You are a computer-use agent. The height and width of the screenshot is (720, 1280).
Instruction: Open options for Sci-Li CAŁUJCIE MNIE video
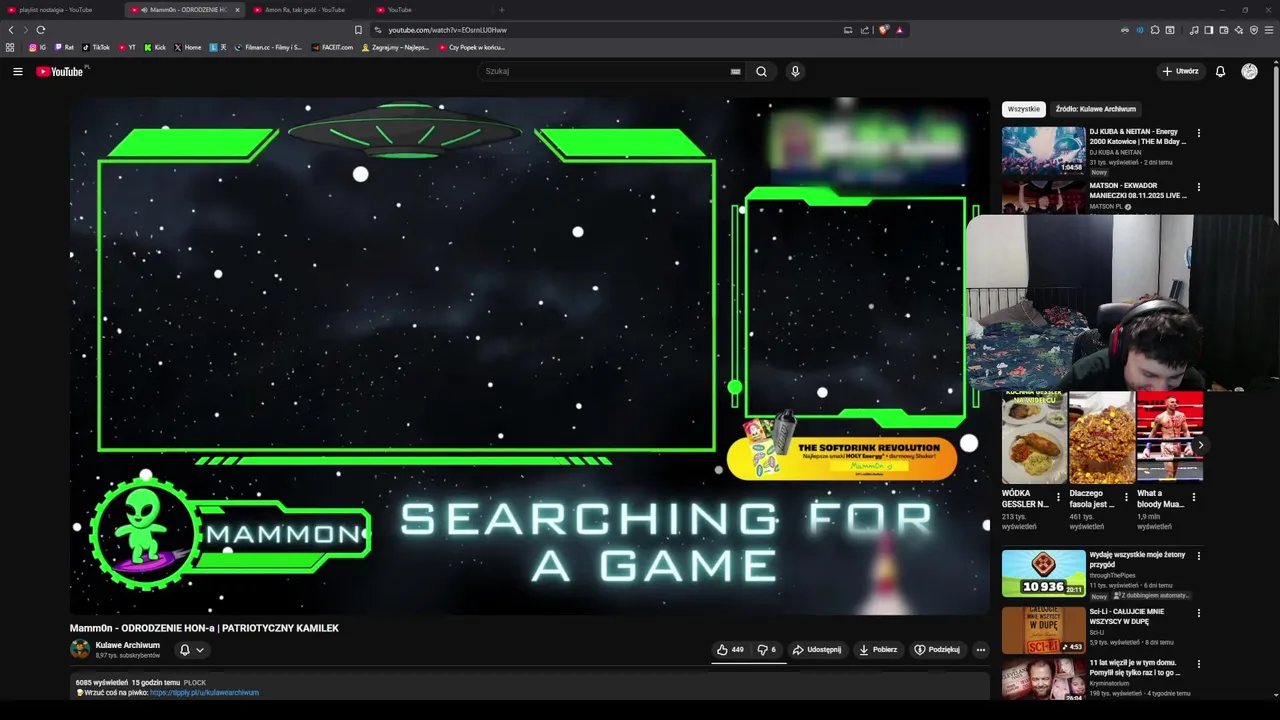click(x=1199, y=612)
